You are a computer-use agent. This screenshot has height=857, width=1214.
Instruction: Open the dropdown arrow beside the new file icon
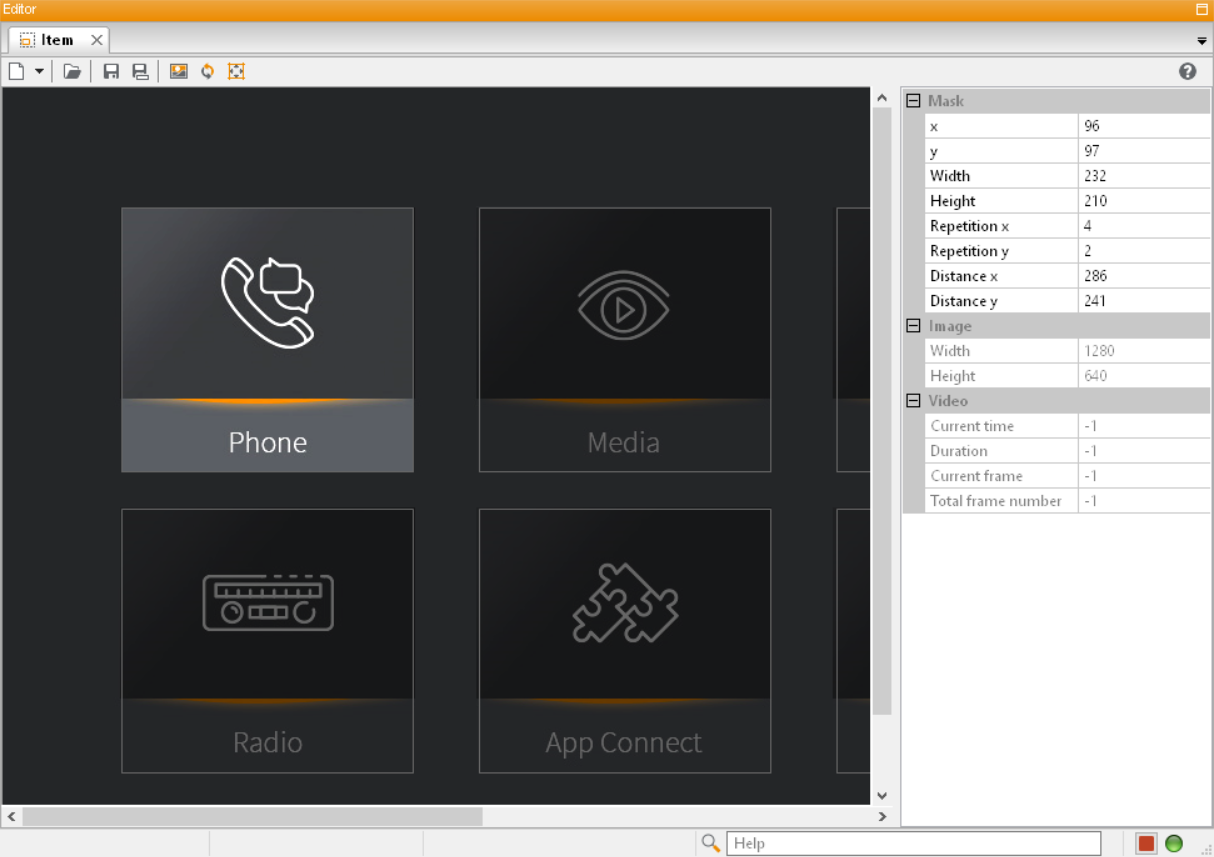(39, 71)
